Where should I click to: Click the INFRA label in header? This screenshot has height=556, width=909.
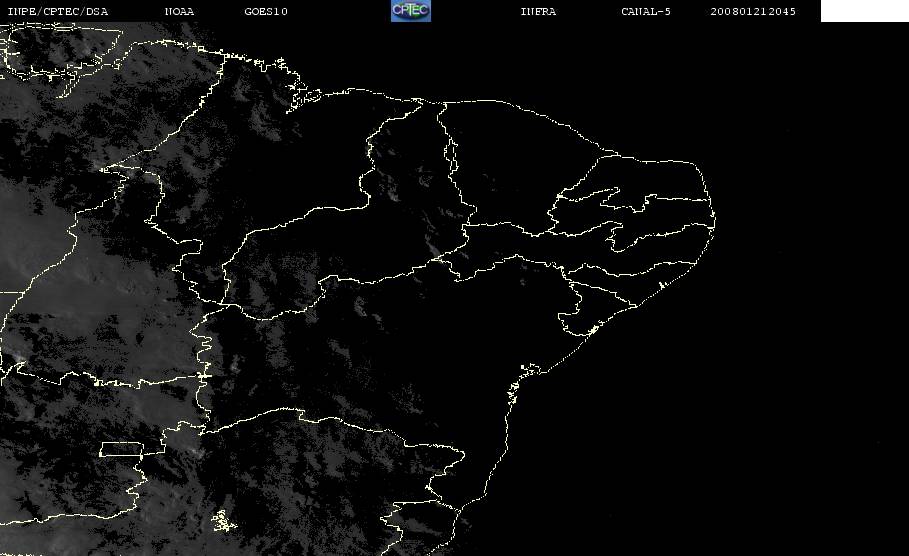point(538,12)
